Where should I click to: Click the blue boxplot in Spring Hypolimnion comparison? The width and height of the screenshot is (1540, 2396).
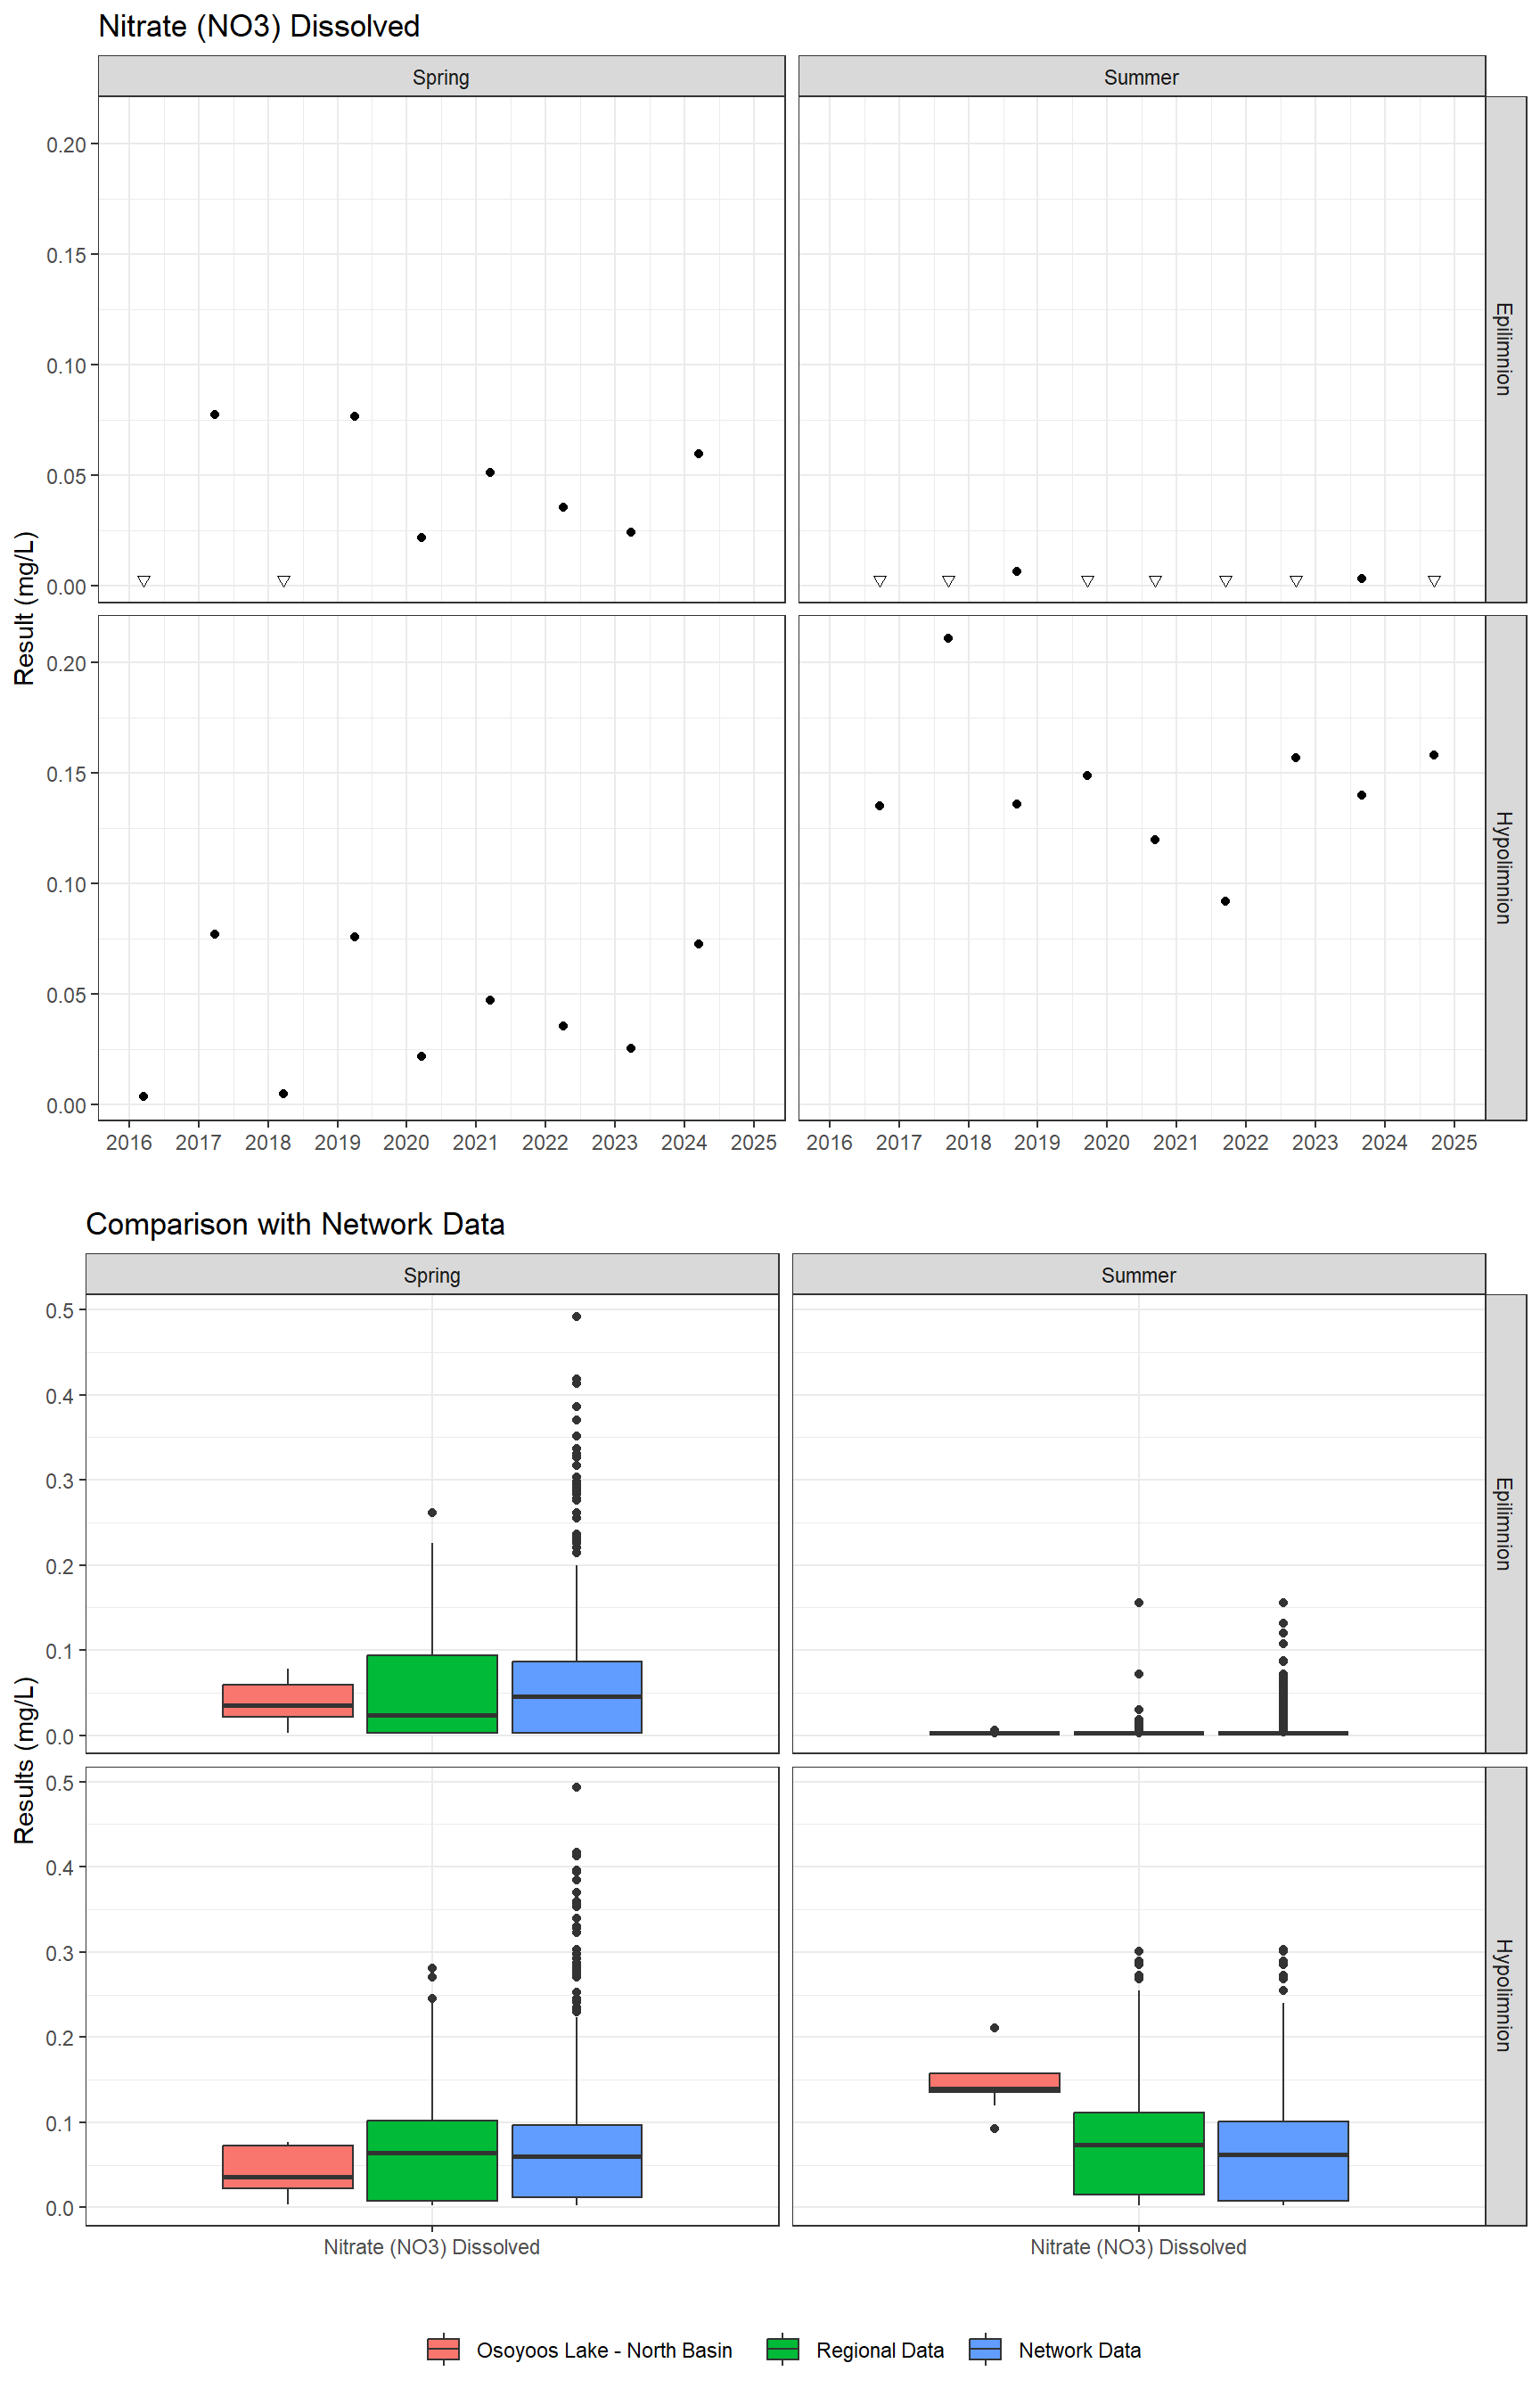click(577, 2160)
